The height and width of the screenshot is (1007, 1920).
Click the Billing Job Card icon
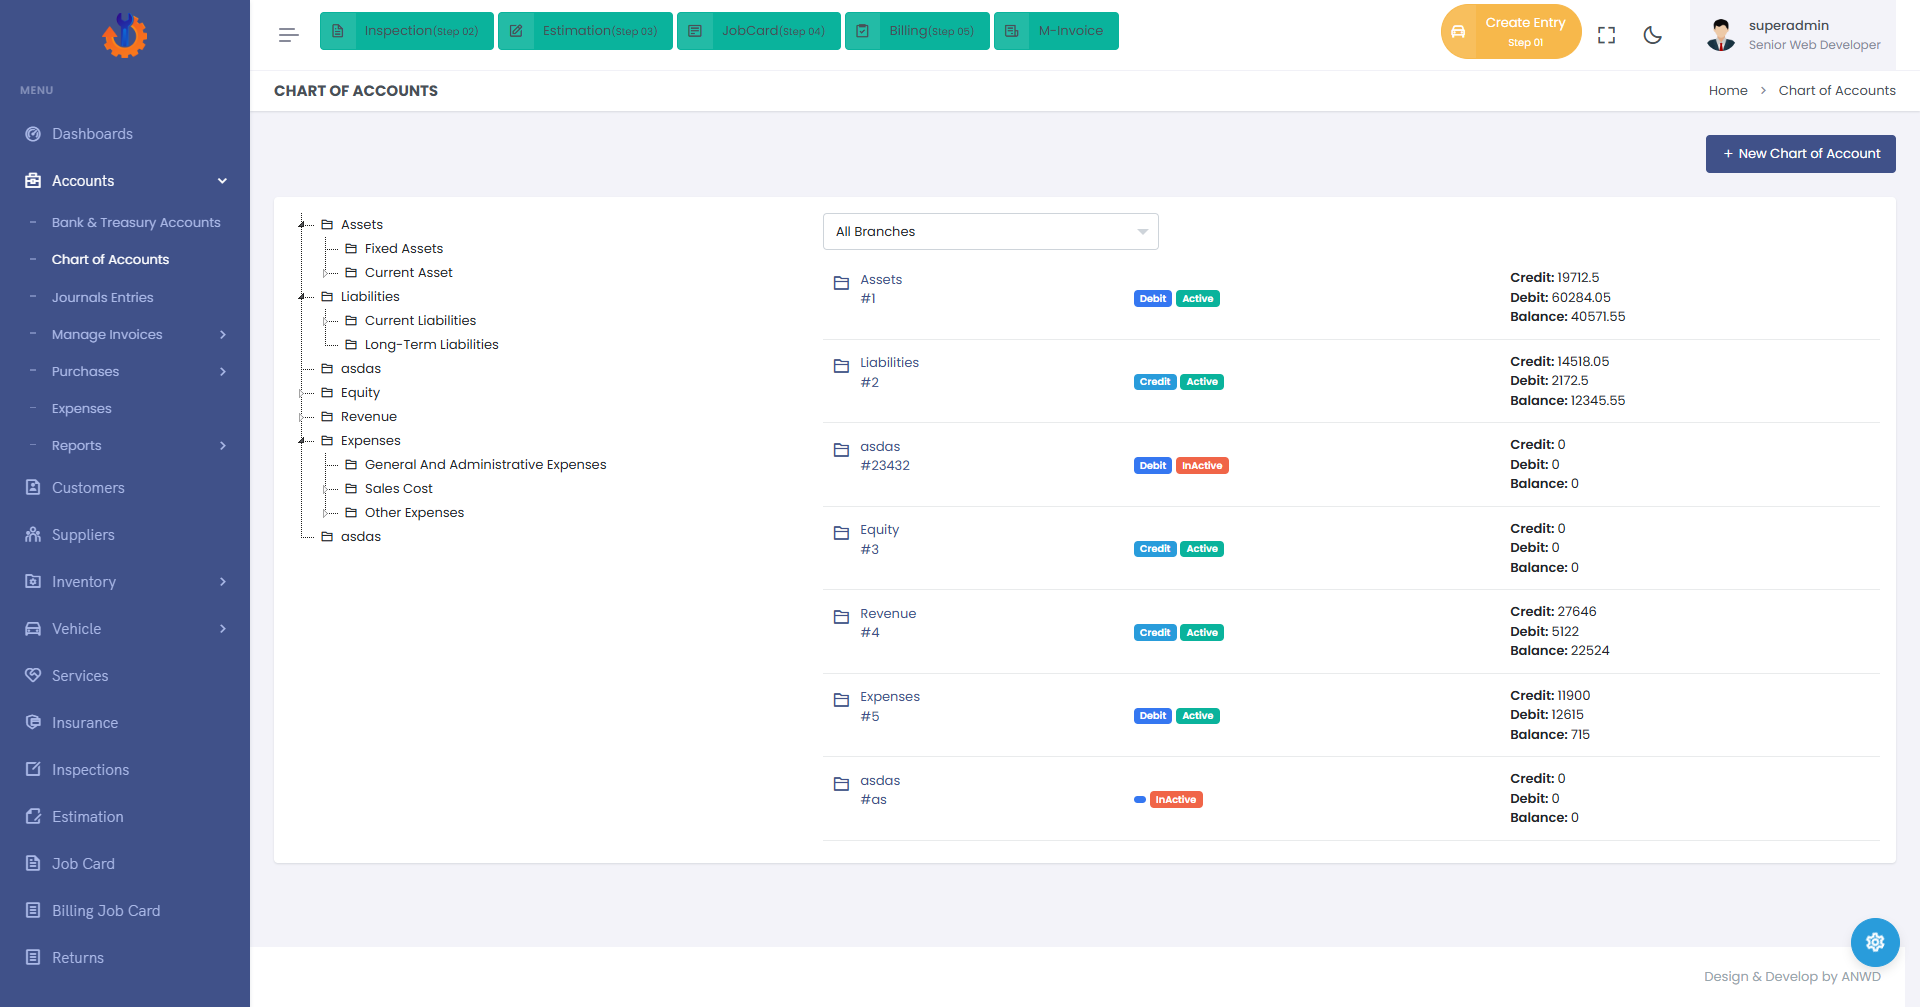33,911
